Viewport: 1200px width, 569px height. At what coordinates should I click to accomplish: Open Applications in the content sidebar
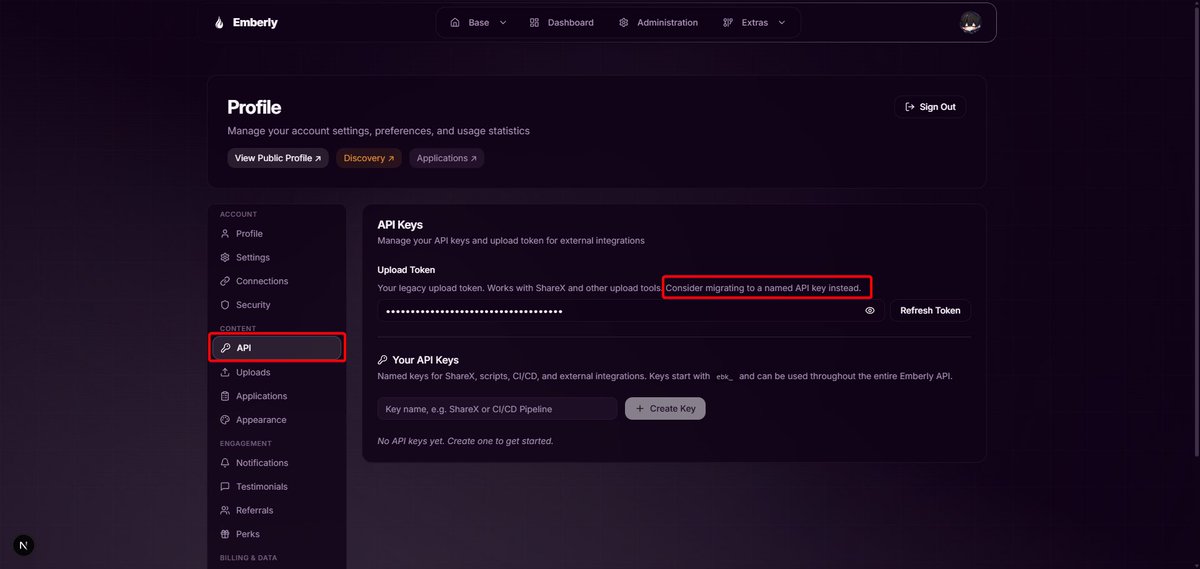[278, 396]
